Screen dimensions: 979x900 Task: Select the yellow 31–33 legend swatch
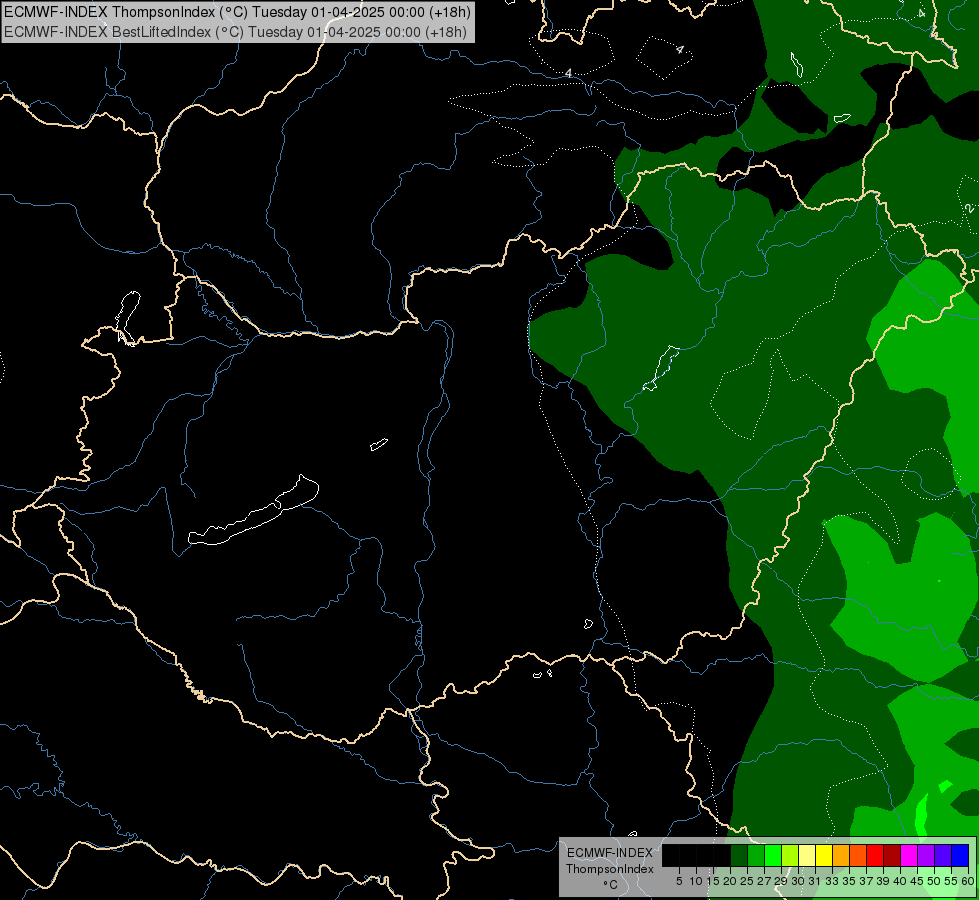click(824, 855)
